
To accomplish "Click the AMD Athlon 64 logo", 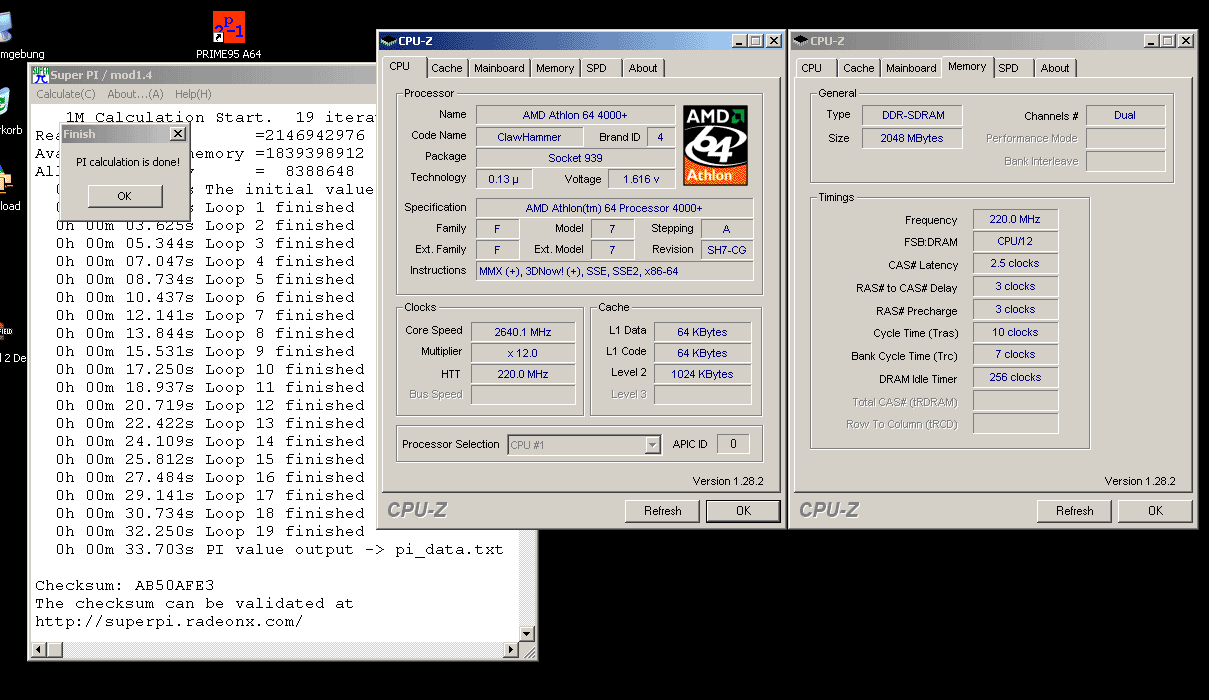I will tap(715, 145).
